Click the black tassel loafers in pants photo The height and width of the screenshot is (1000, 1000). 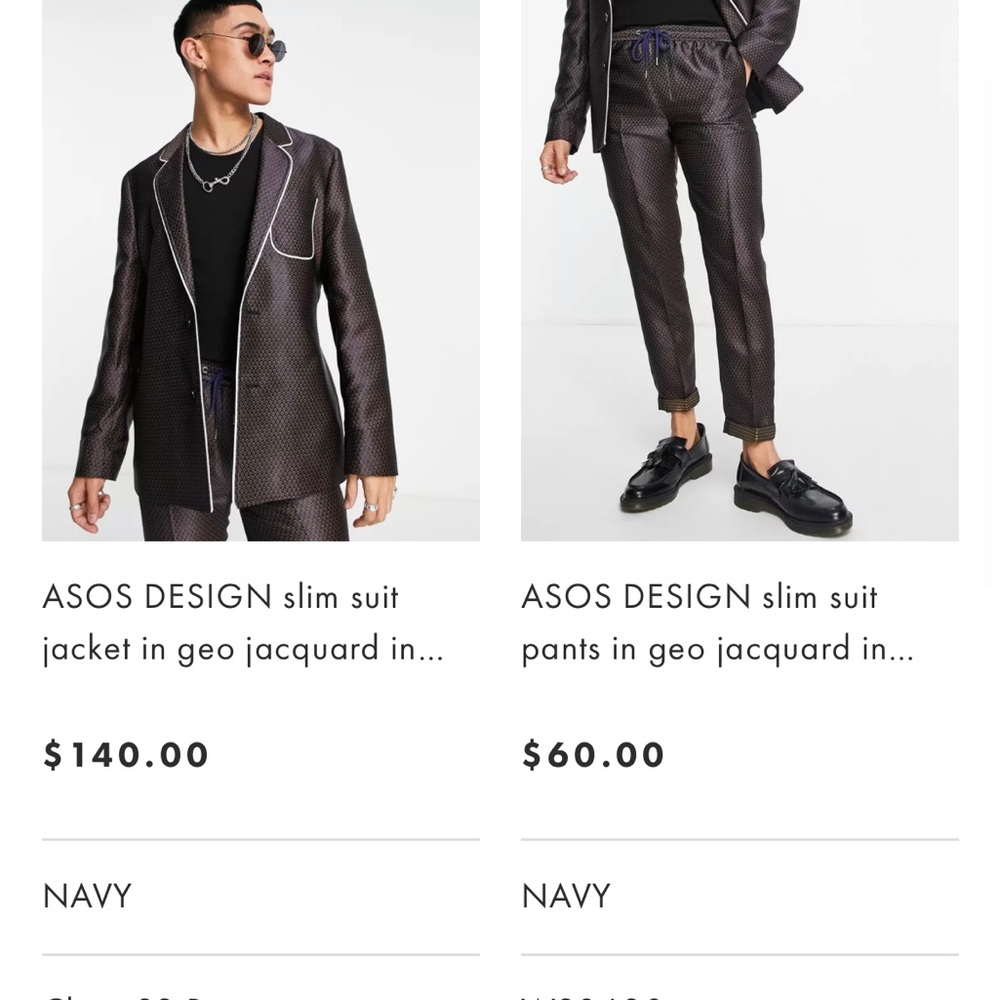click(730, 480)
